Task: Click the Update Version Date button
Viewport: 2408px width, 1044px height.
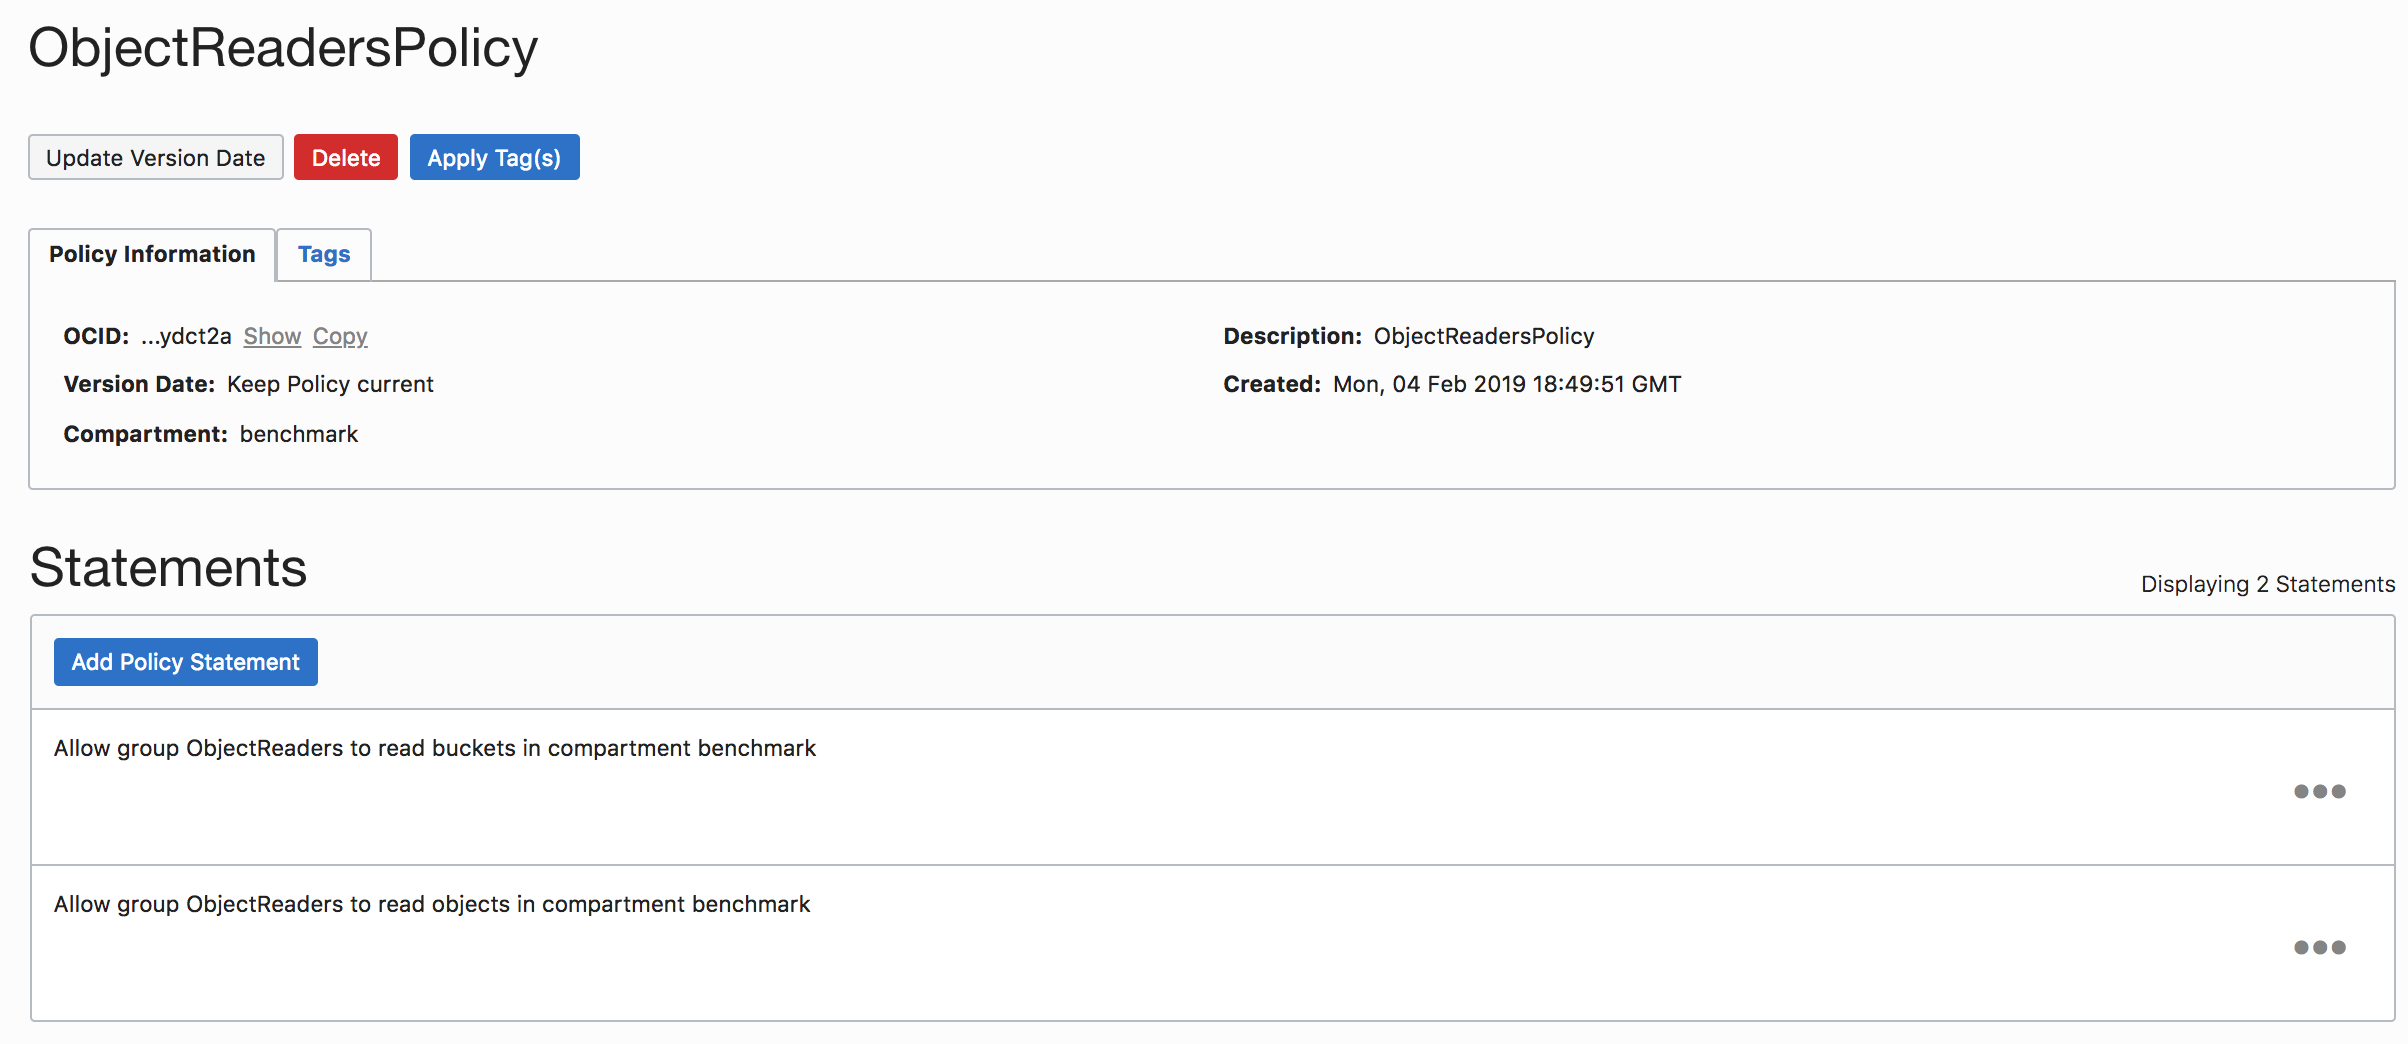Action: (x=155, y=158)
